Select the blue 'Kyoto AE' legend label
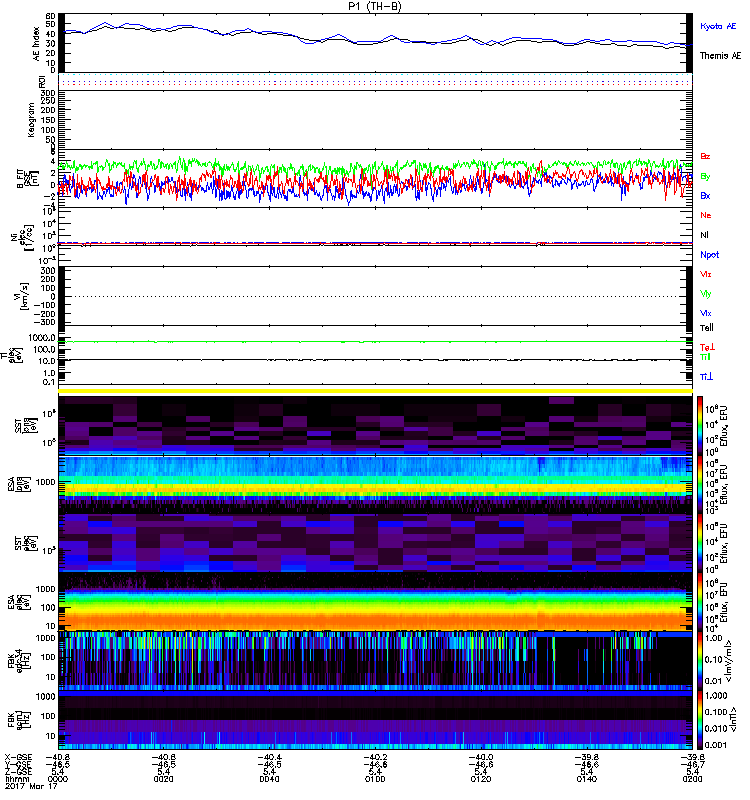Viewport: 750px width, 800px height. click(x=718, y=26)
